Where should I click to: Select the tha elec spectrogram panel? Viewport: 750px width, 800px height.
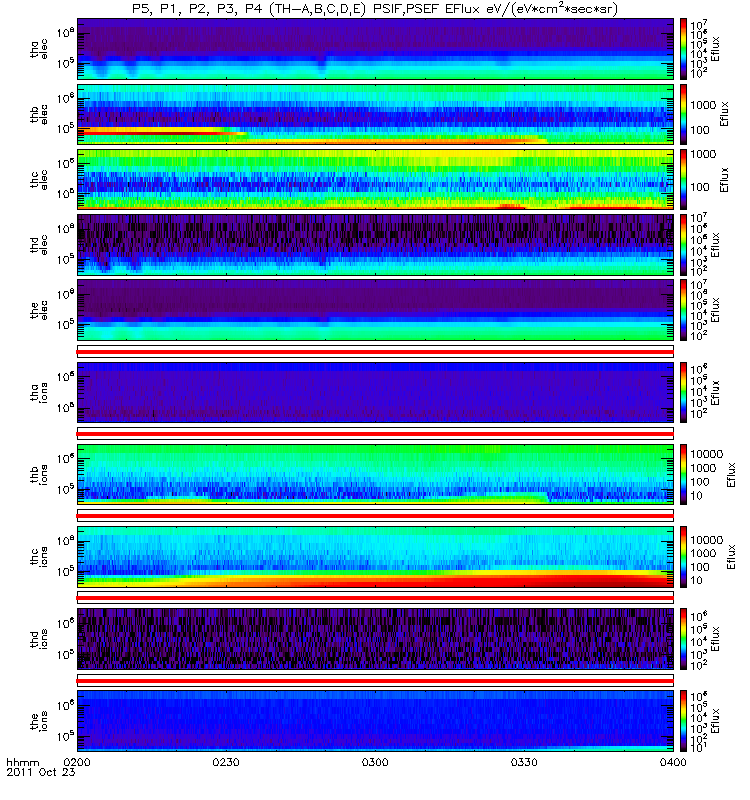(375, 48)
